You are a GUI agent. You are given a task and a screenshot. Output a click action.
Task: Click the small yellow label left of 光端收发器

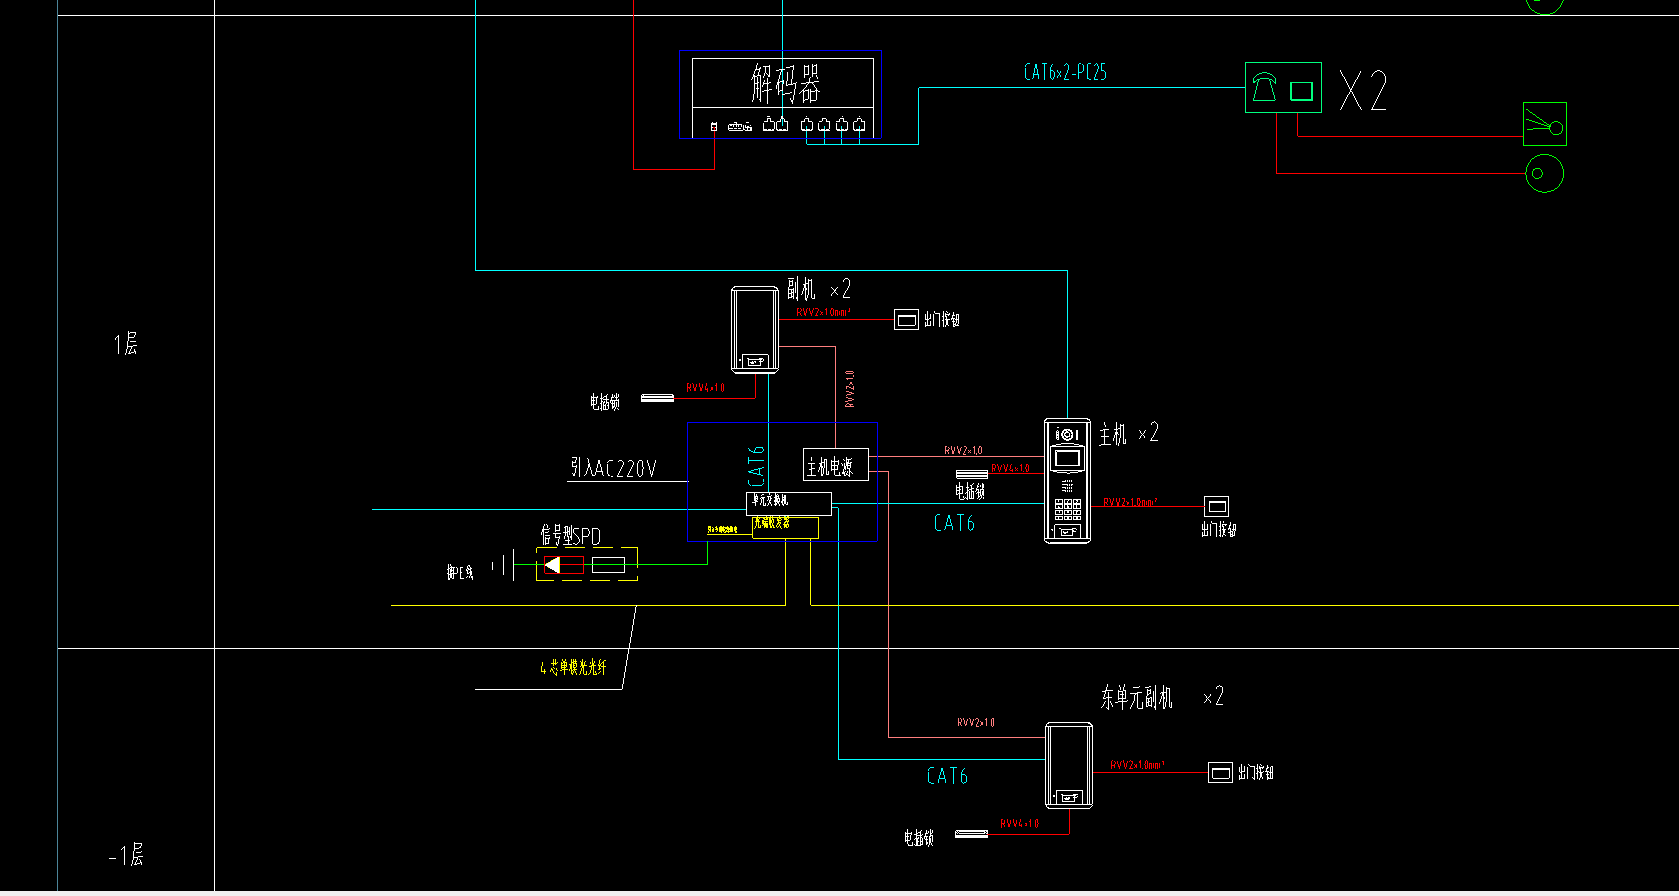coord(722,529)
